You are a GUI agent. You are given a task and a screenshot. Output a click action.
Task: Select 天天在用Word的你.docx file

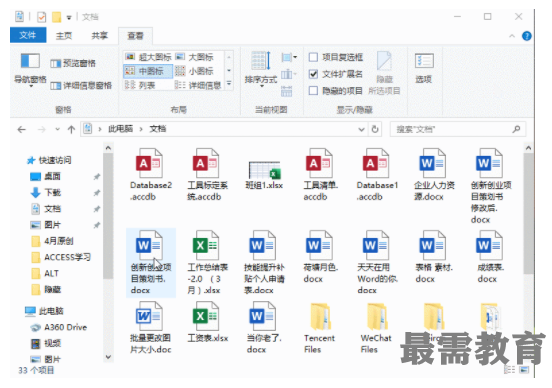pos(377,262)
